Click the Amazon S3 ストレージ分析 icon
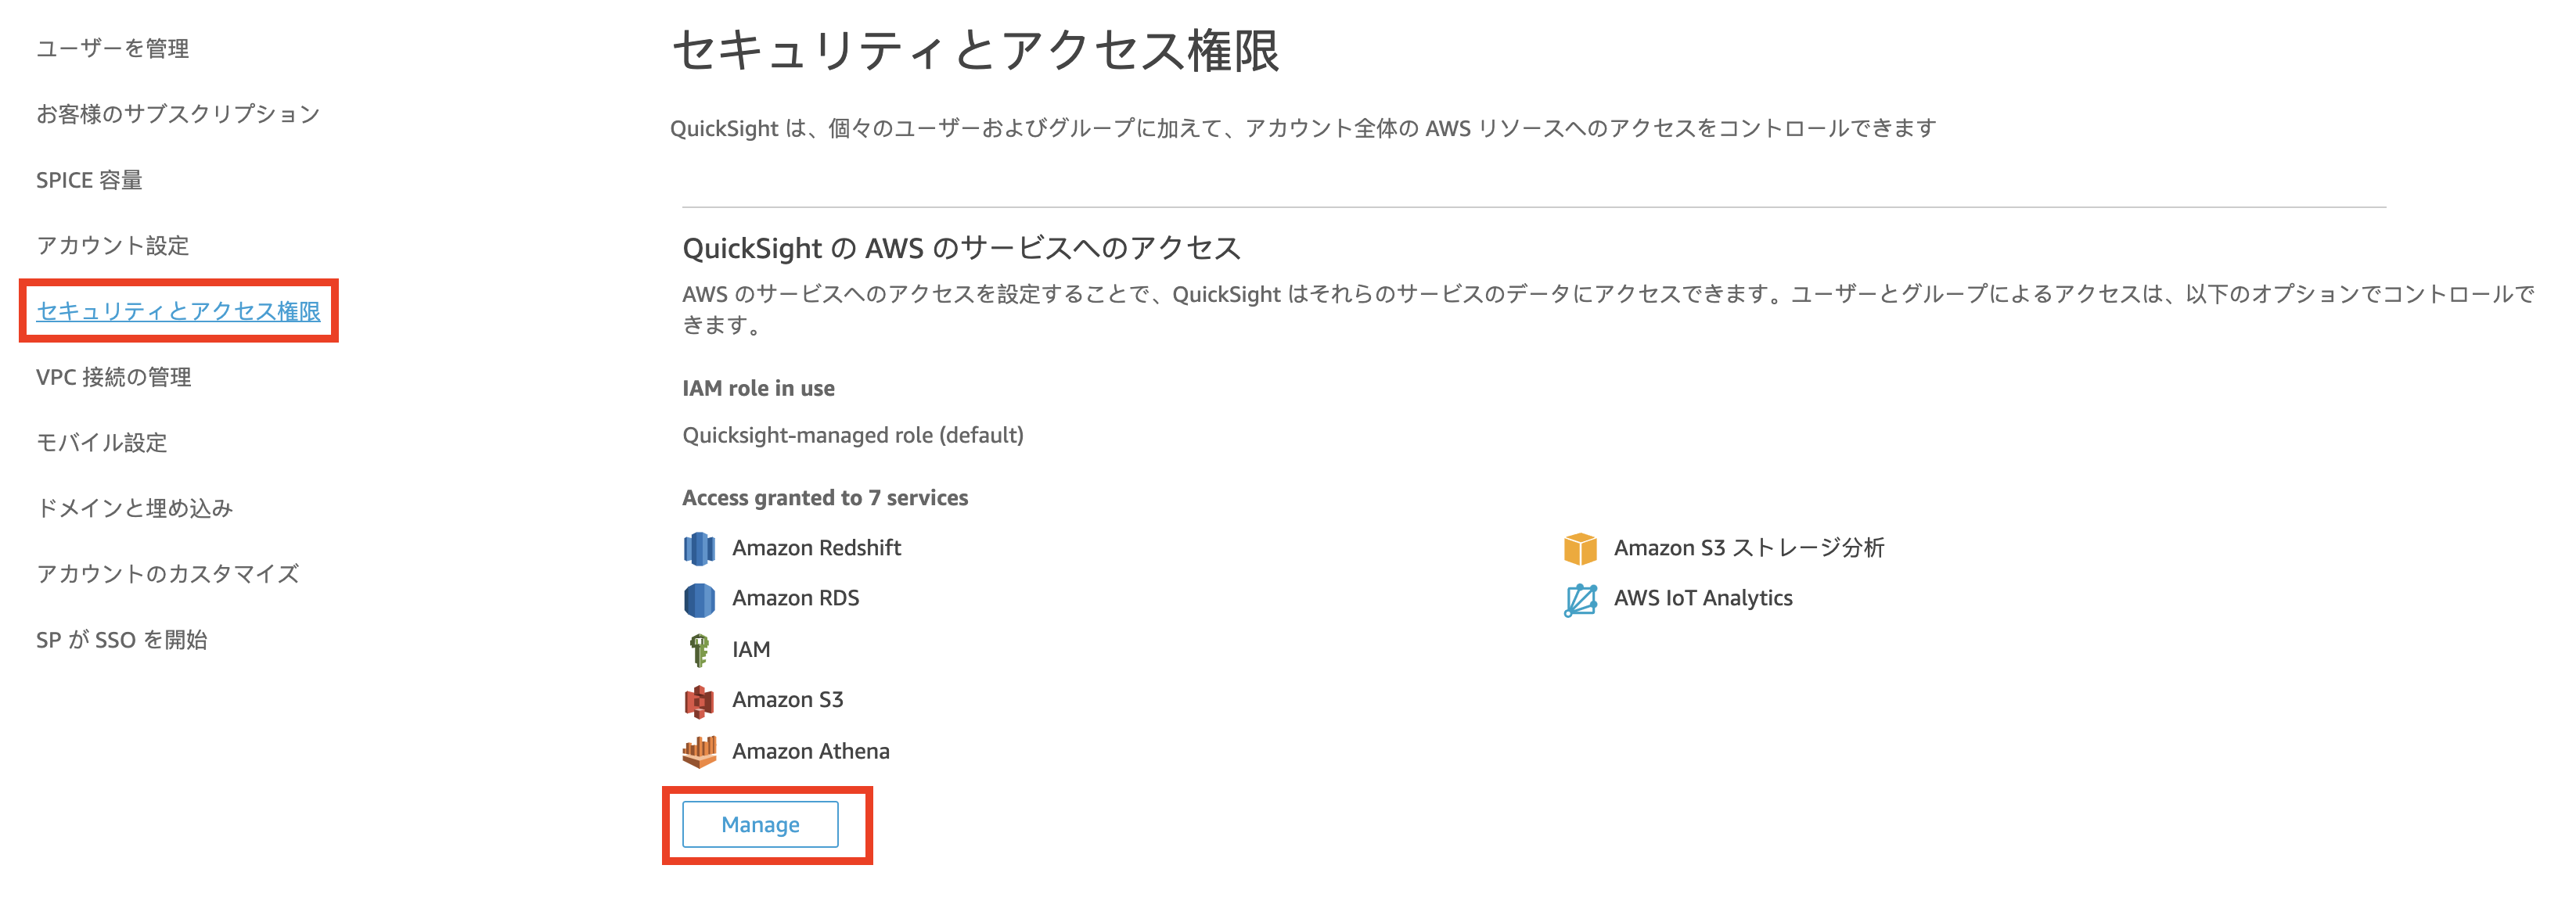The height and width of the screenshot is (901, 2576). tap(1580, 548)
